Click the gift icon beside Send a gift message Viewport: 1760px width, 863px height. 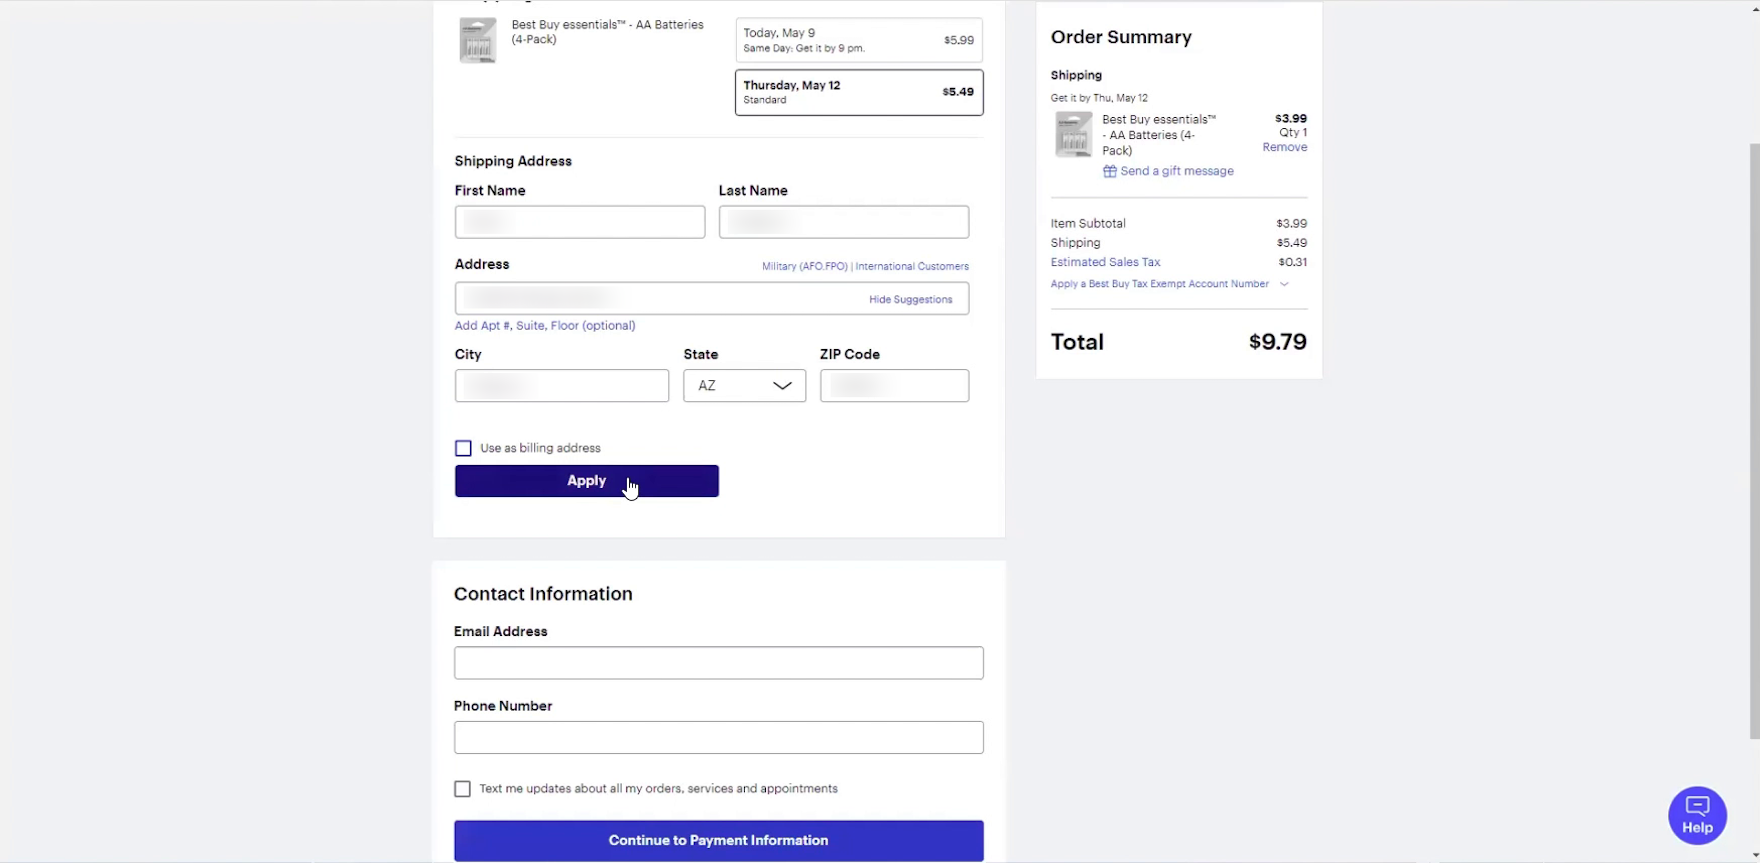click(1109, 172)
